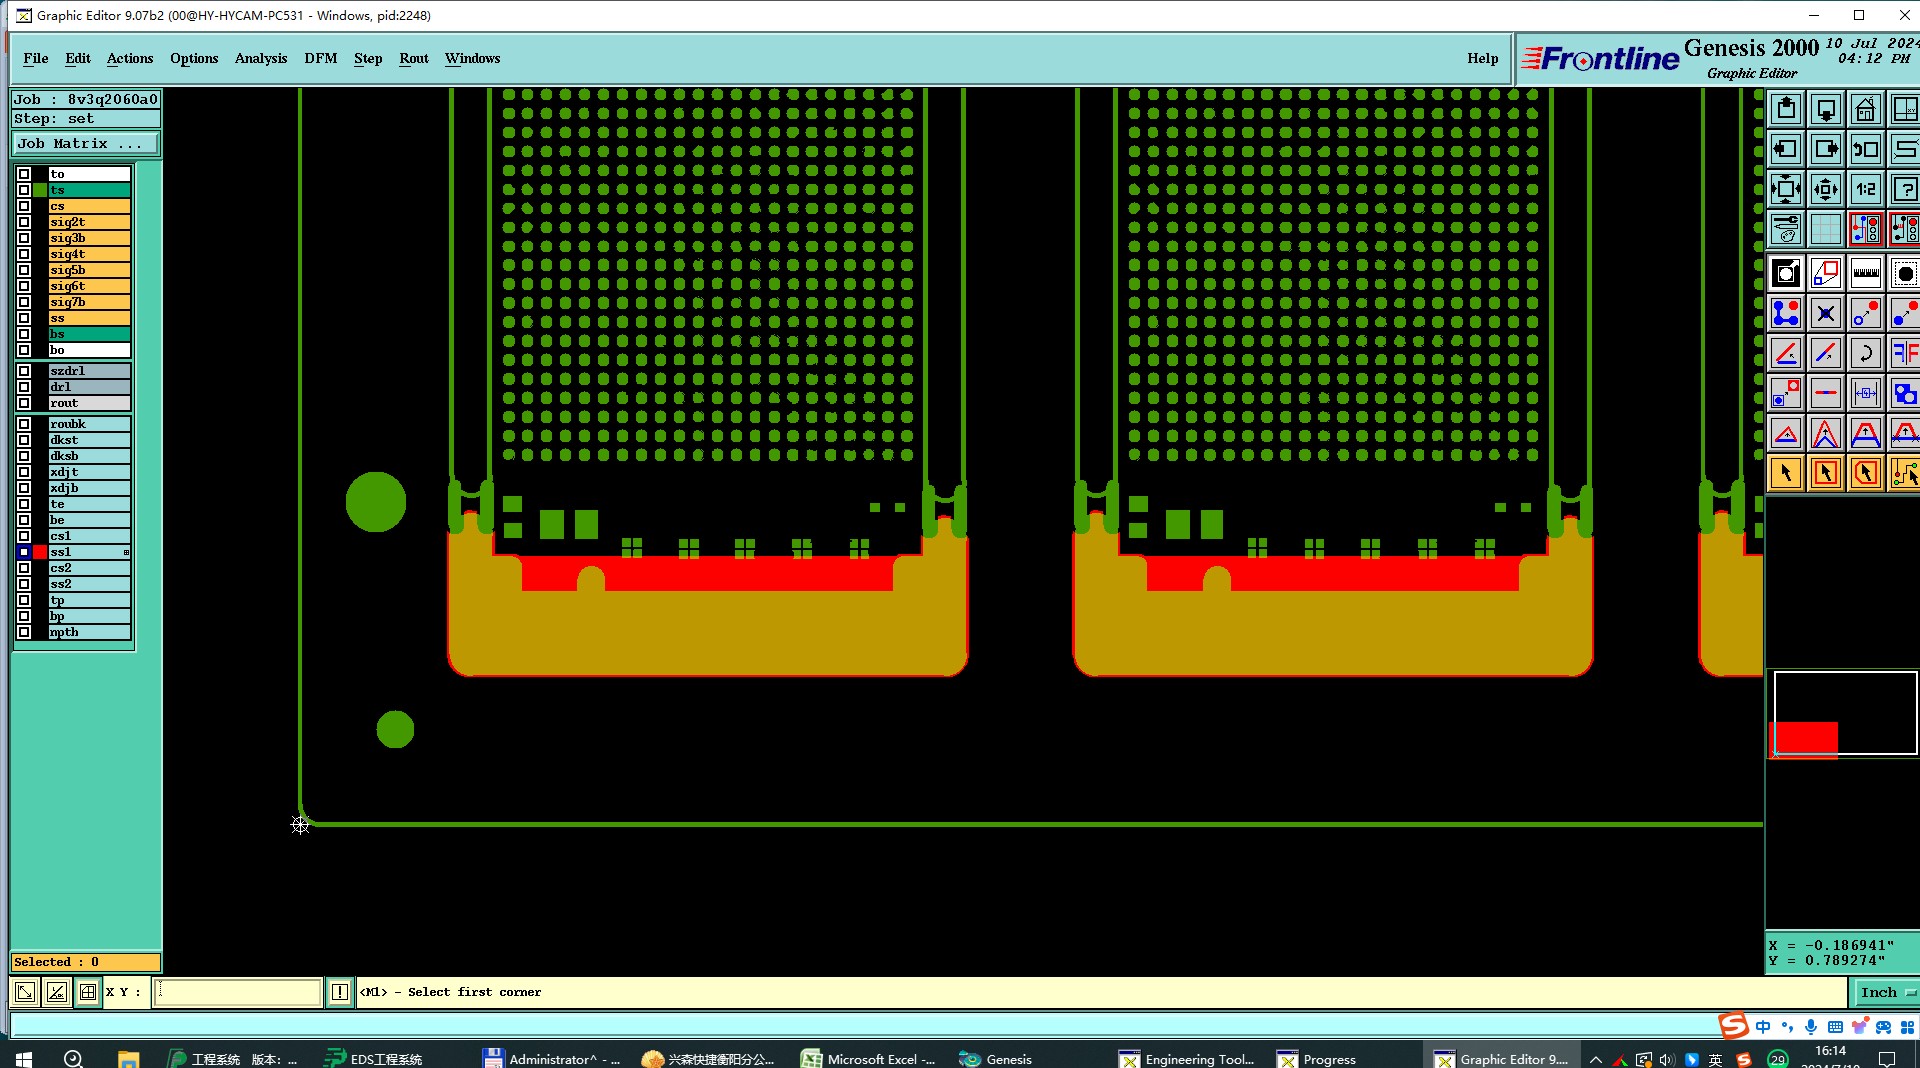The width and height of the screenshot is (1920, 1068).
Task: Toggle the grid display icon
Action: (1826, 229)
